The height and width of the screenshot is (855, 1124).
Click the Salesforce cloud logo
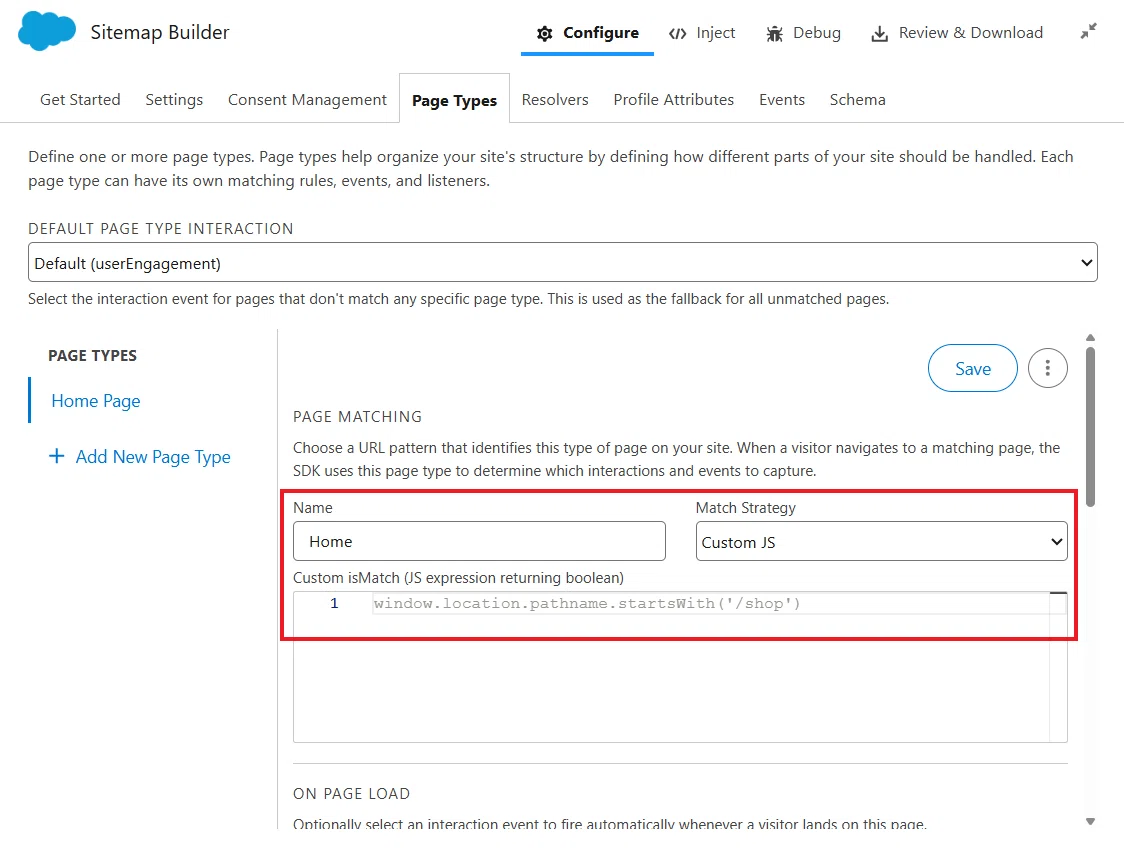[47, 32]
